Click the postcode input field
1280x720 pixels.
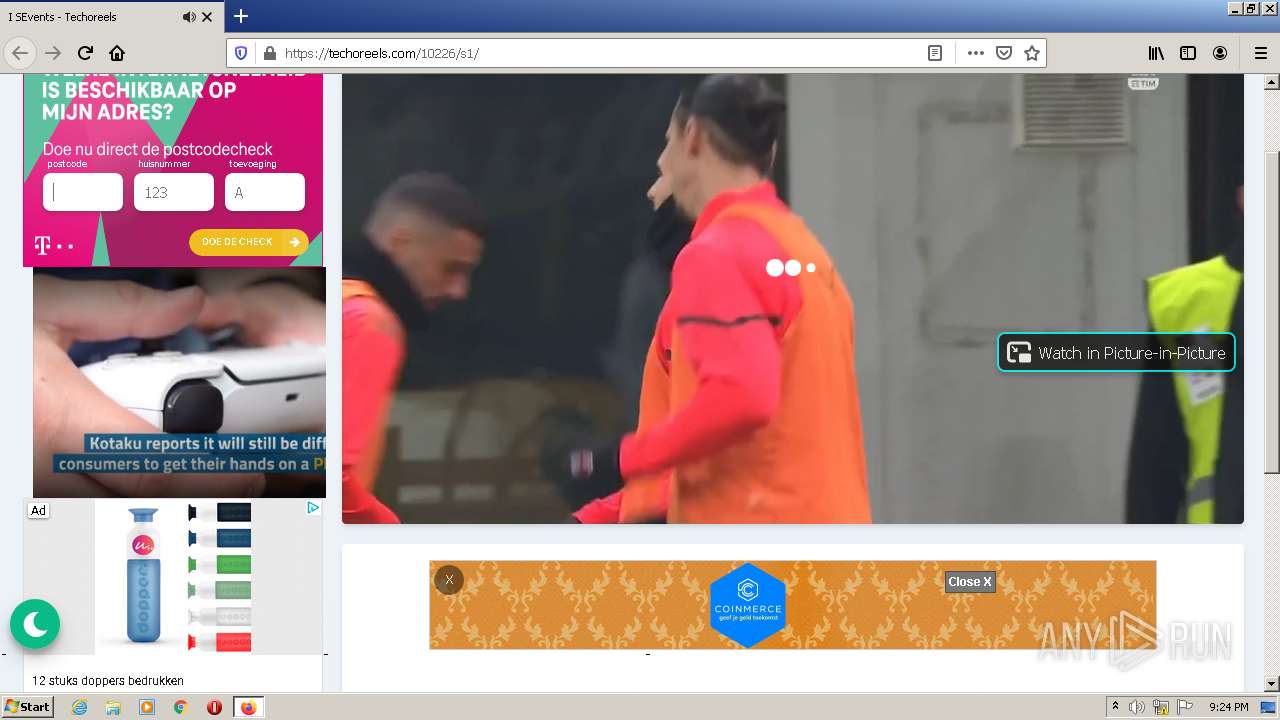point(83,192)
